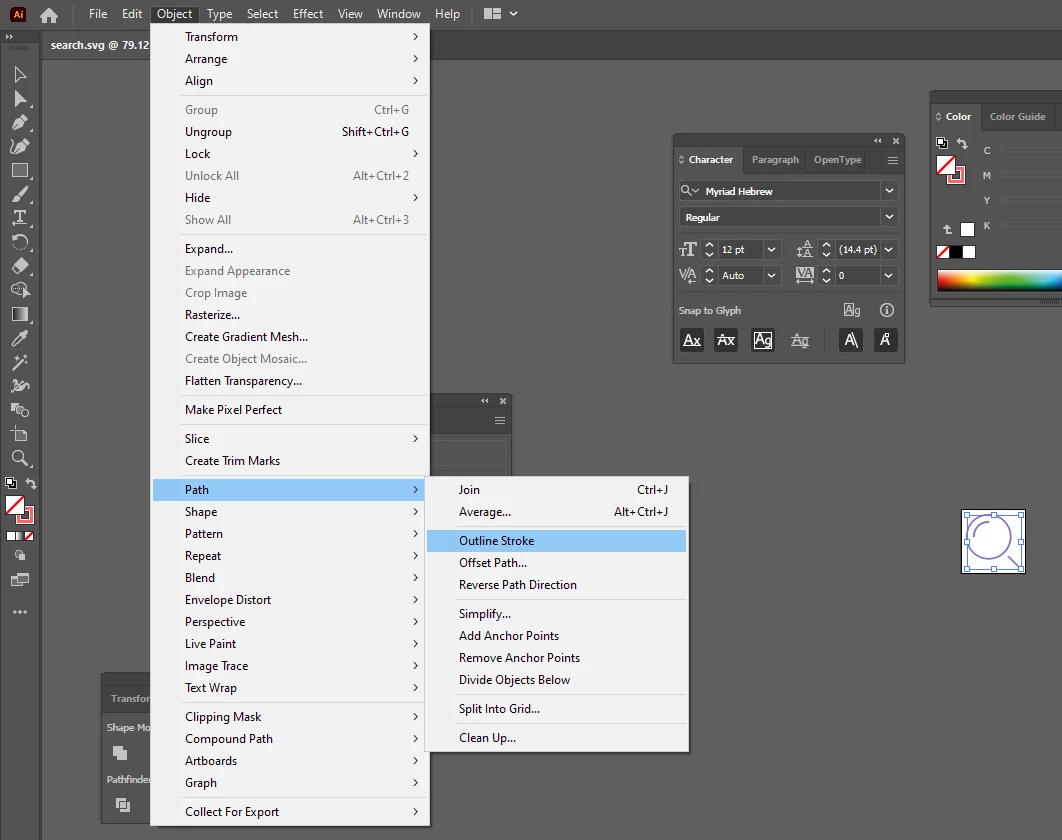This screenshot has height=840, width=1062.
Task: Click Clean Up... in Path submenu
Action: click(557, 738)
